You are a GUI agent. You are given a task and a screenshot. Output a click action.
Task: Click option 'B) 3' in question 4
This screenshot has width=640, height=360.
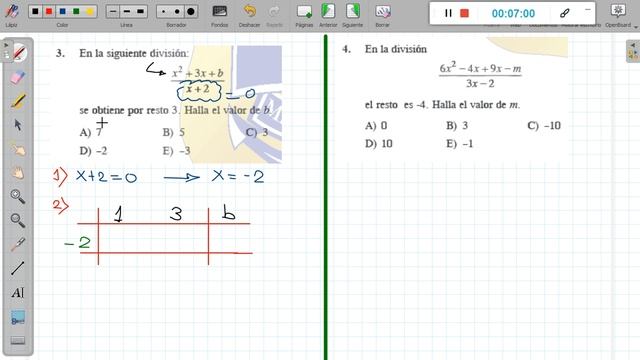tap(457, 126)
